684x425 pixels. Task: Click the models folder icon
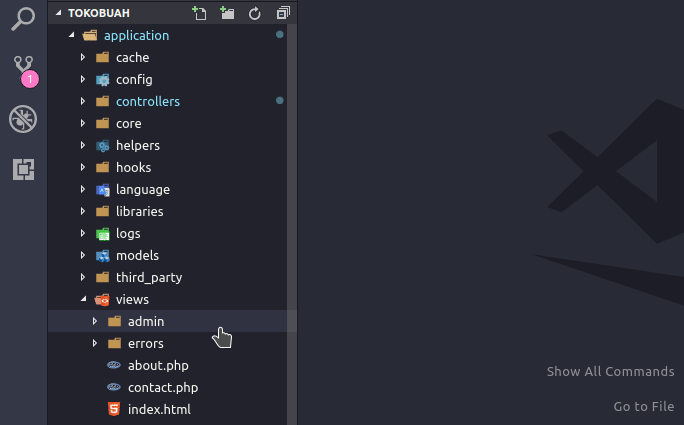click(103, 255)
